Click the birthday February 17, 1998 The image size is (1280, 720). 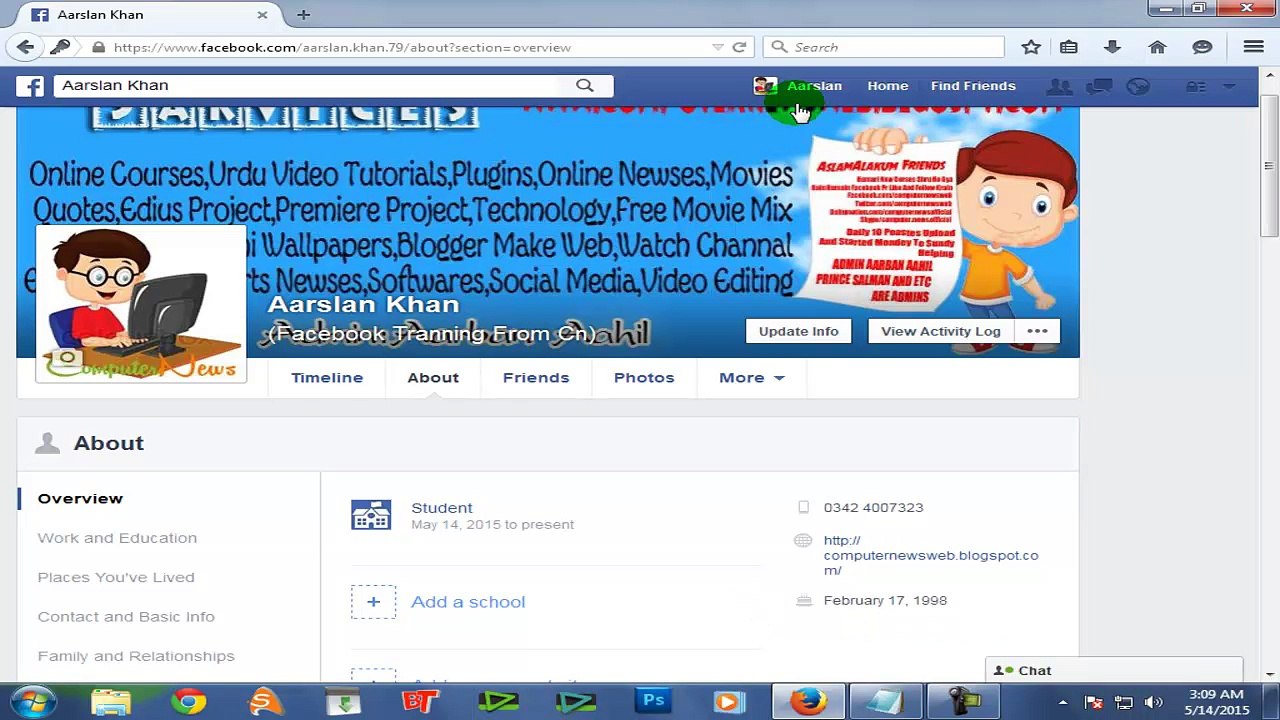coord(885,601)
